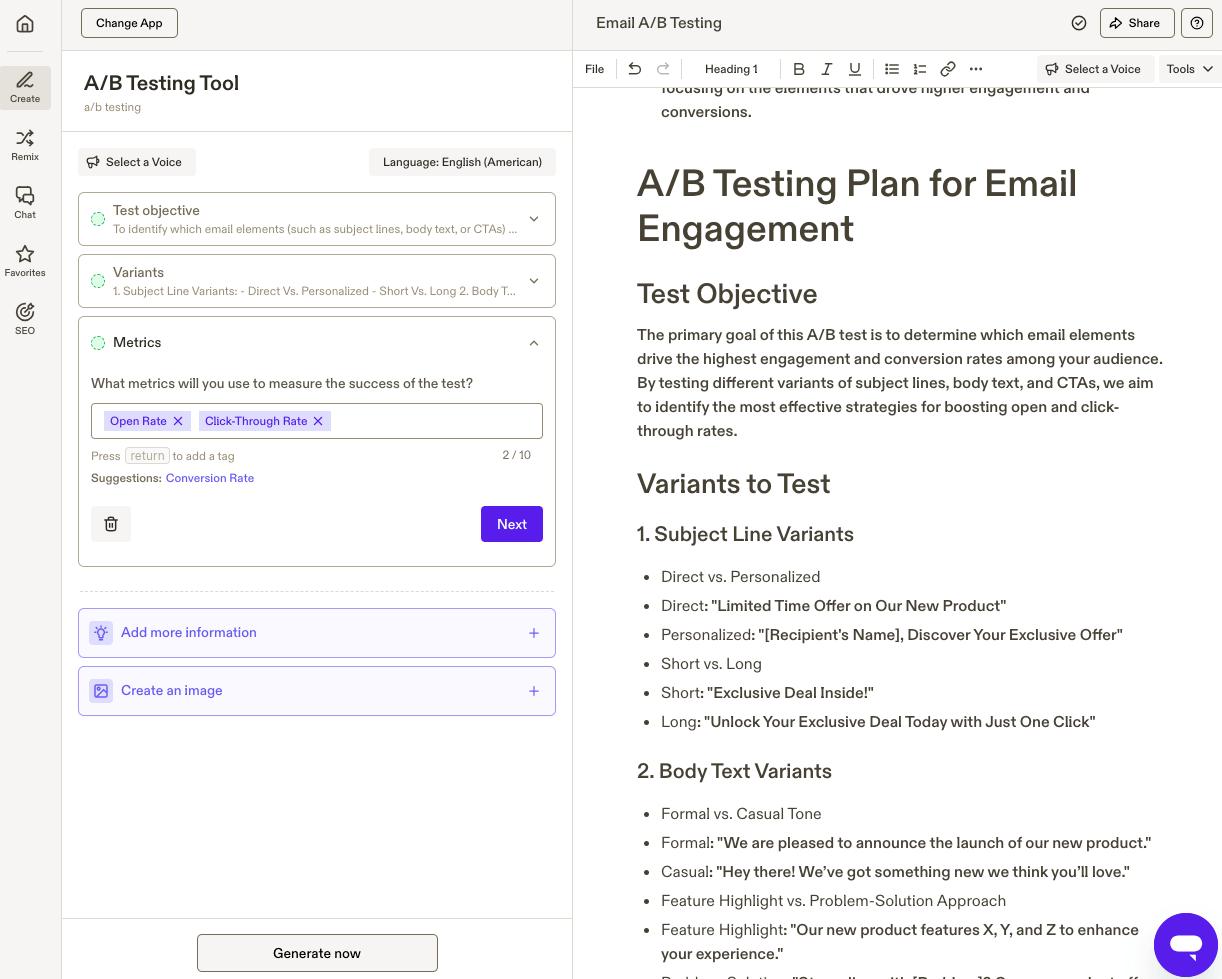Viewport: 1222px width, 979px height.
Task: Click the document saved checkmark icon
Action: pos(1078,23)
